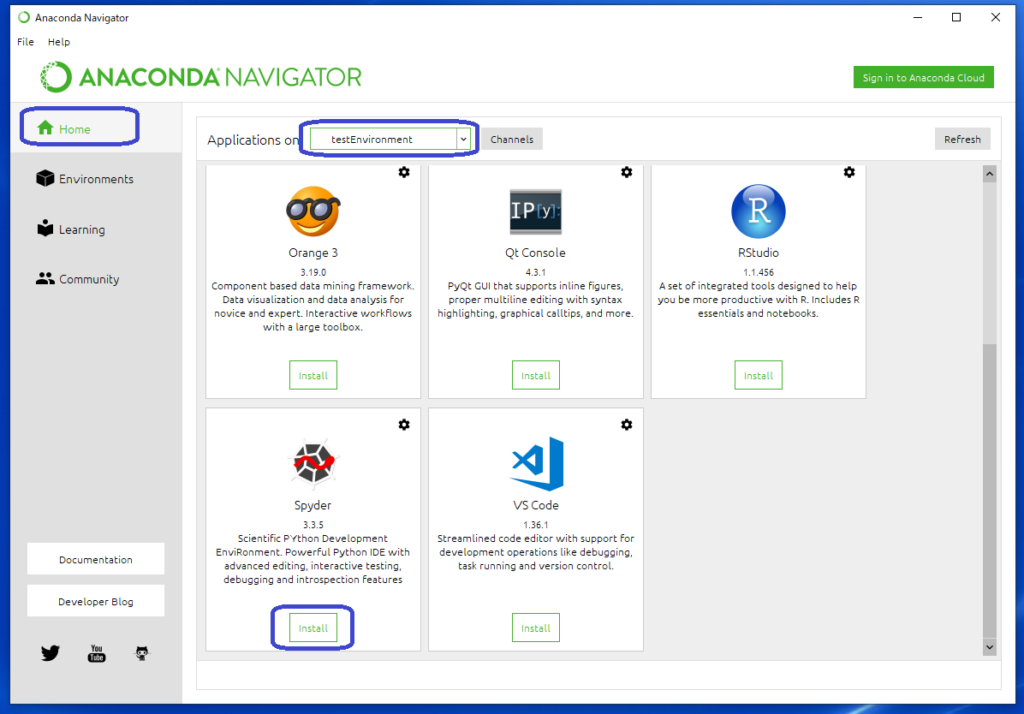Install Spyder

313,628
